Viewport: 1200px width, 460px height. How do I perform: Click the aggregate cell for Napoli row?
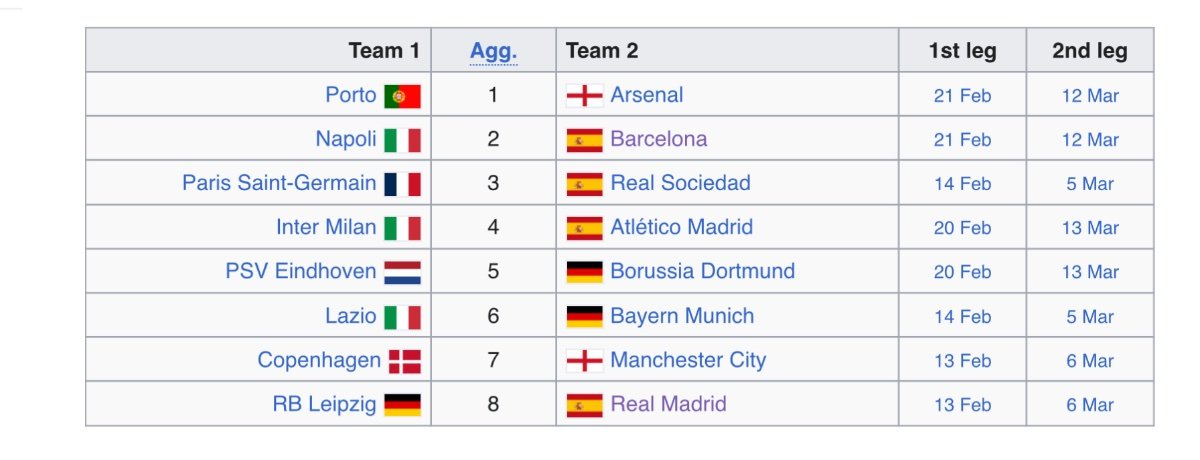(493, 139)
